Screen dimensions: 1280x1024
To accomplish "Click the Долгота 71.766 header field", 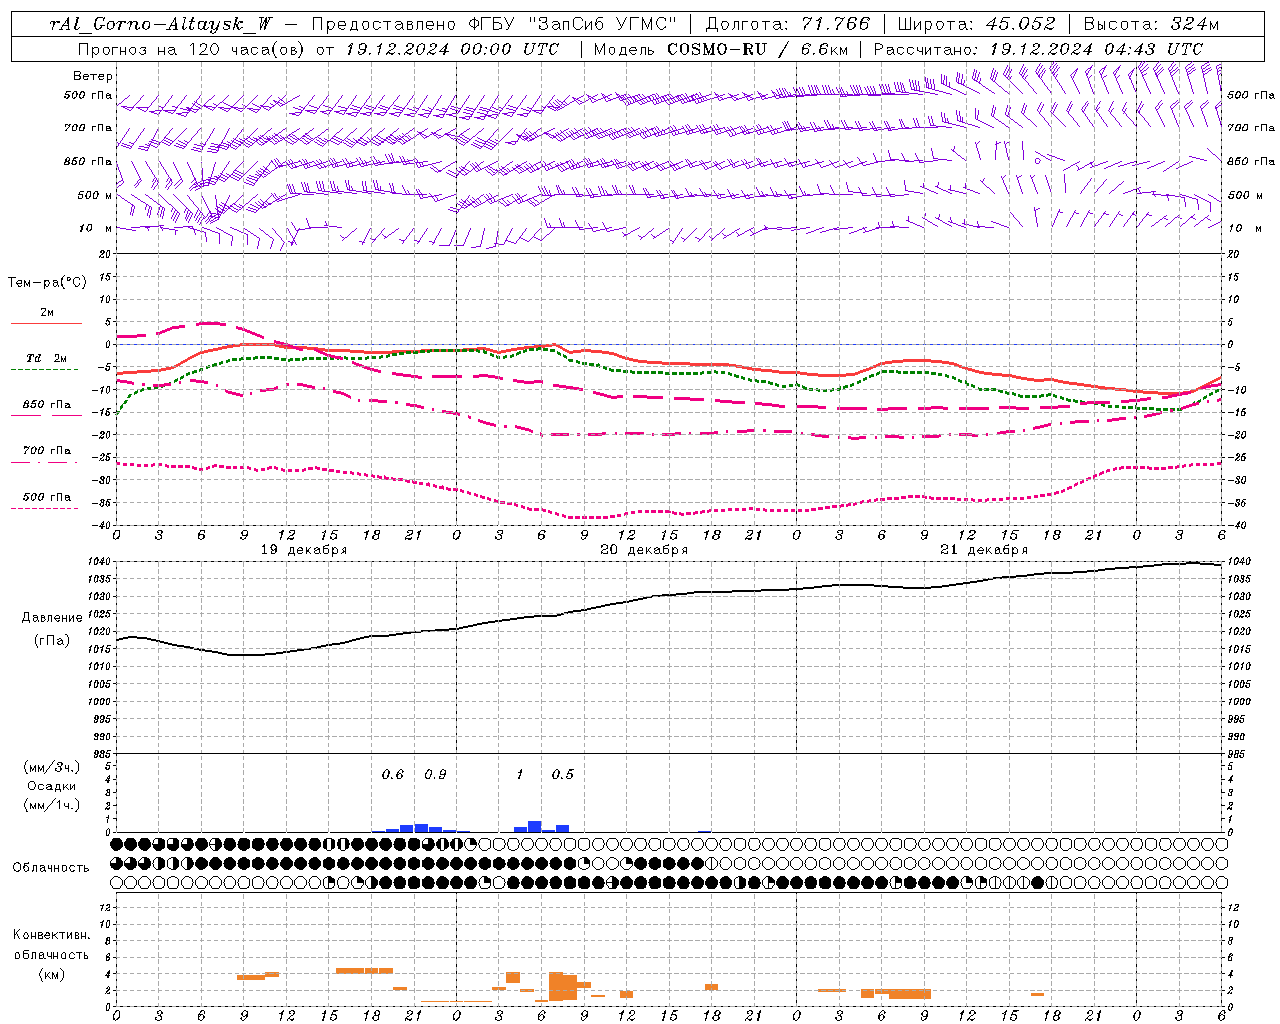I will tap(788, 24).
